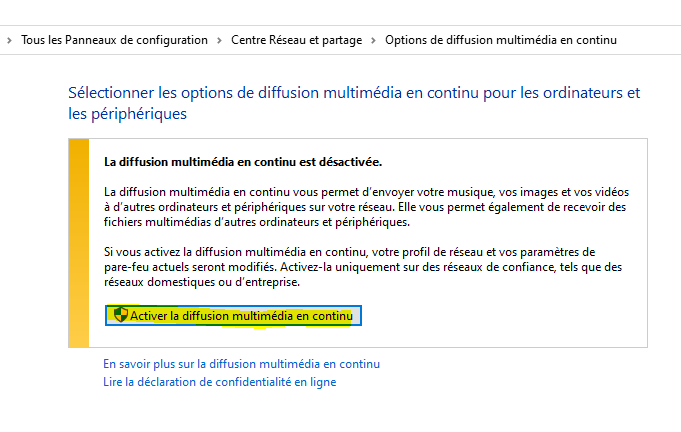Click bold status text saying diffusion est désactivée
The width and height of the screenshot is (681, 432).
click(x=243, y=161)
